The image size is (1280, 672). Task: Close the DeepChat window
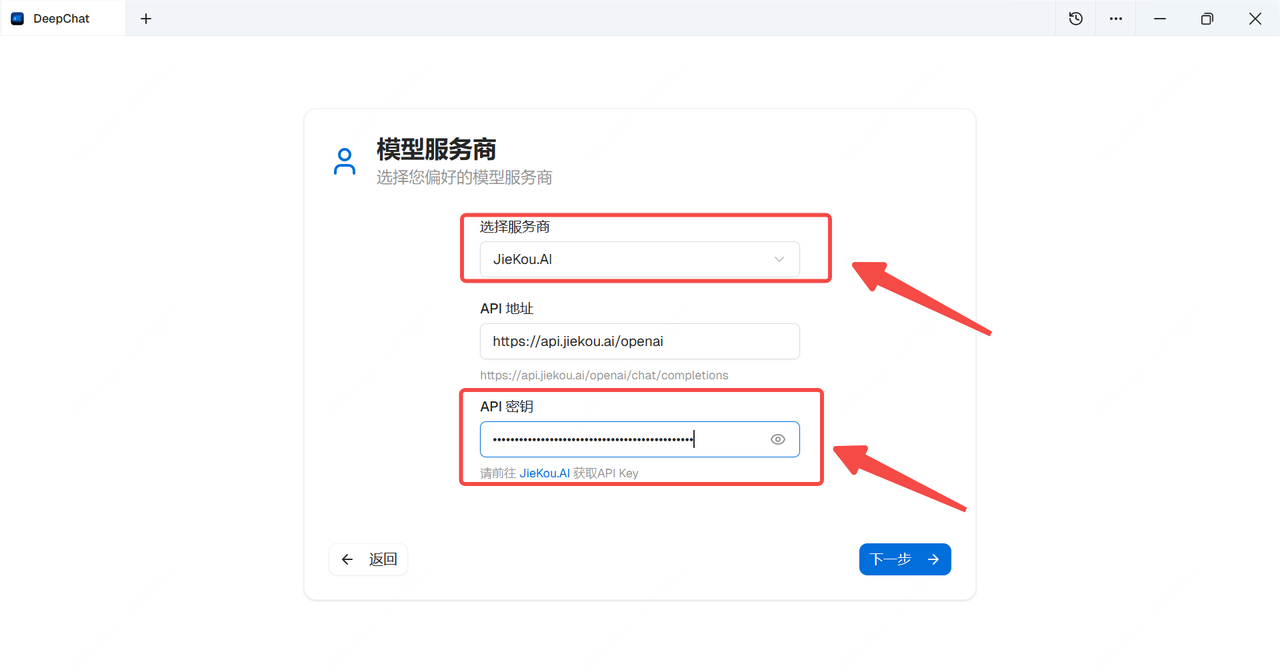1255,18
